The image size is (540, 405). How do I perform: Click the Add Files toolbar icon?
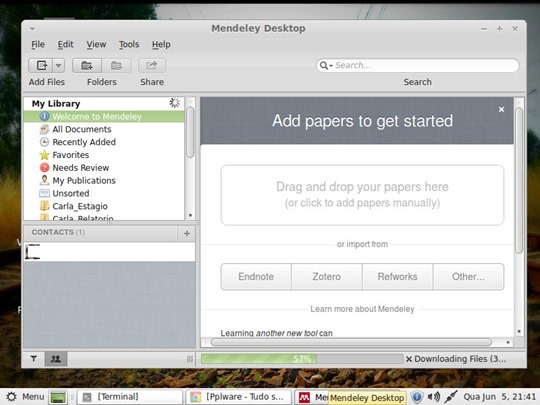(x=41, y=65)
